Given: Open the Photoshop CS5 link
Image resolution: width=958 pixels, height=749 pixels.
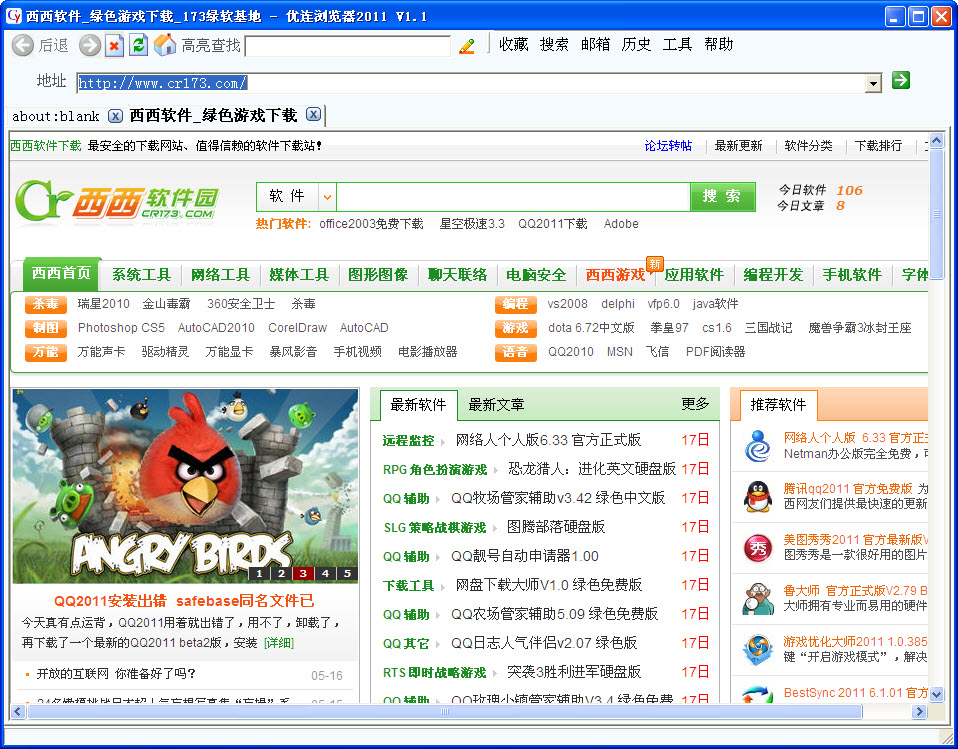Looking at the screenshot, I should (121, 328).
